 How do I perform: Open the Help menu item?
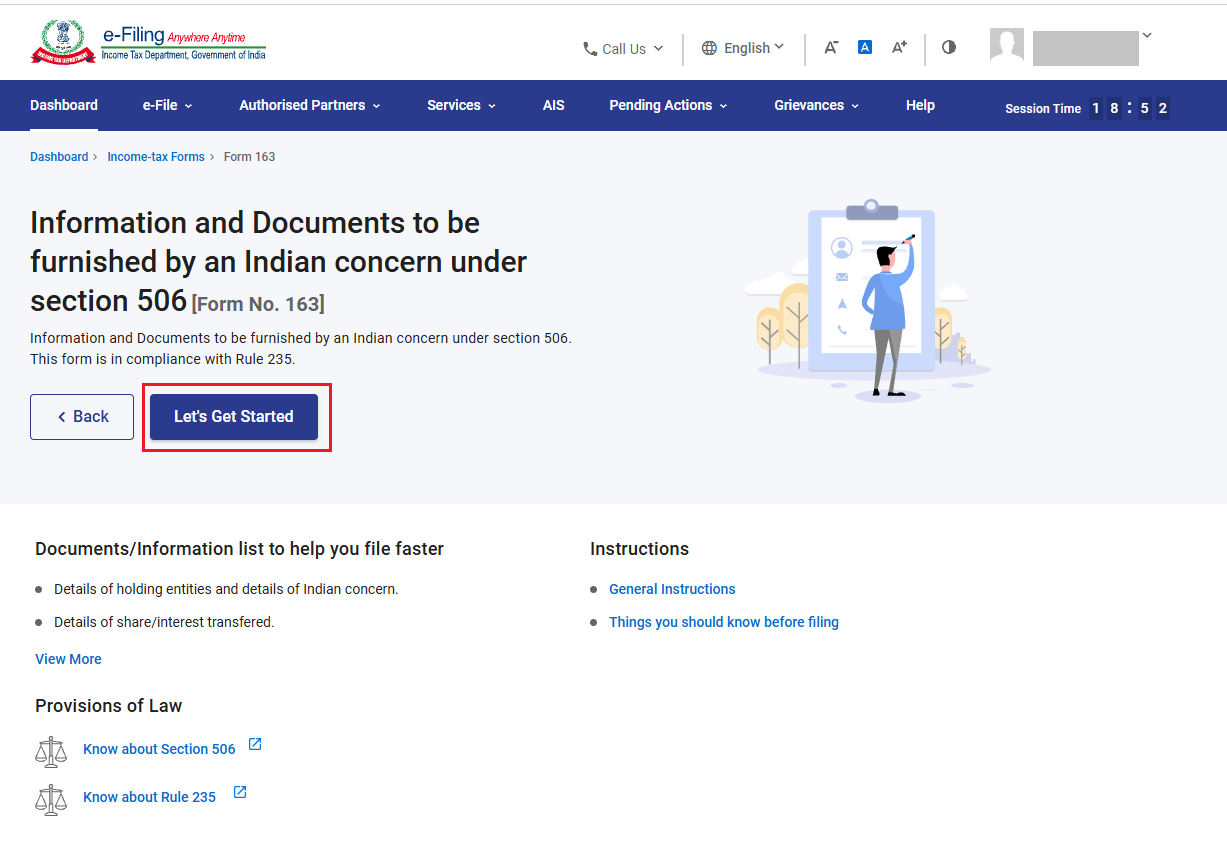(920, 105)
